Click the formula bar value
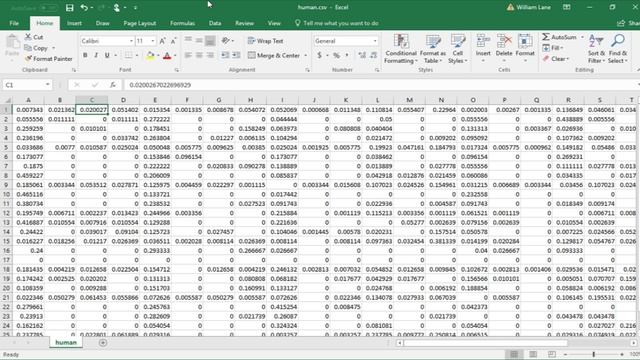 point(160,85)
